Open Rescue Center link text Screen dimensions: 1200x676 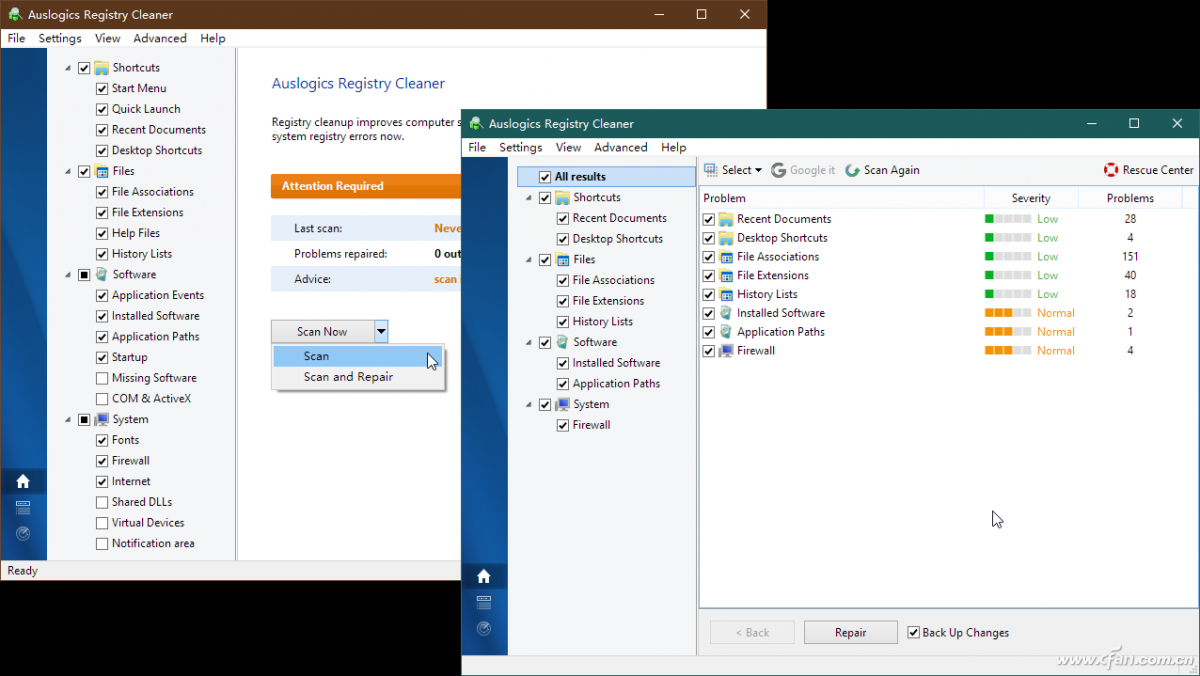1158,170
